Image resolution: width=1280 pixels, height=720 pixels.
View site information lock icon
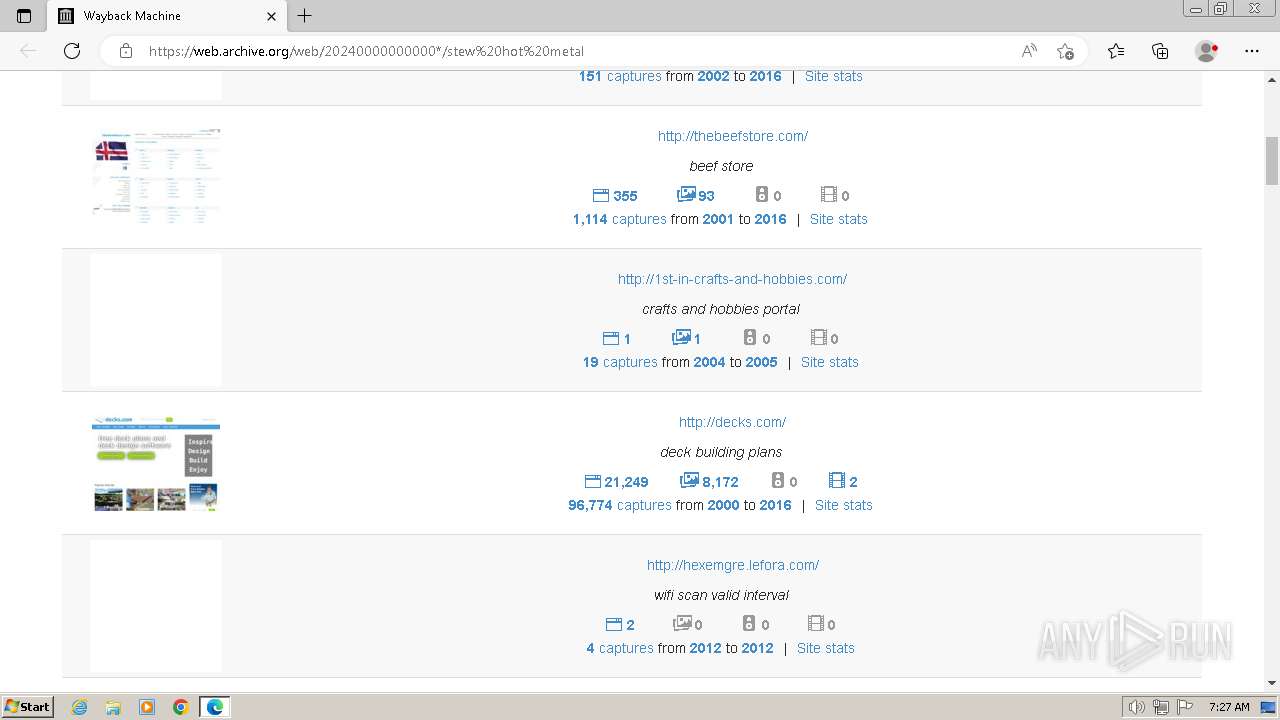tap(126, 51)
